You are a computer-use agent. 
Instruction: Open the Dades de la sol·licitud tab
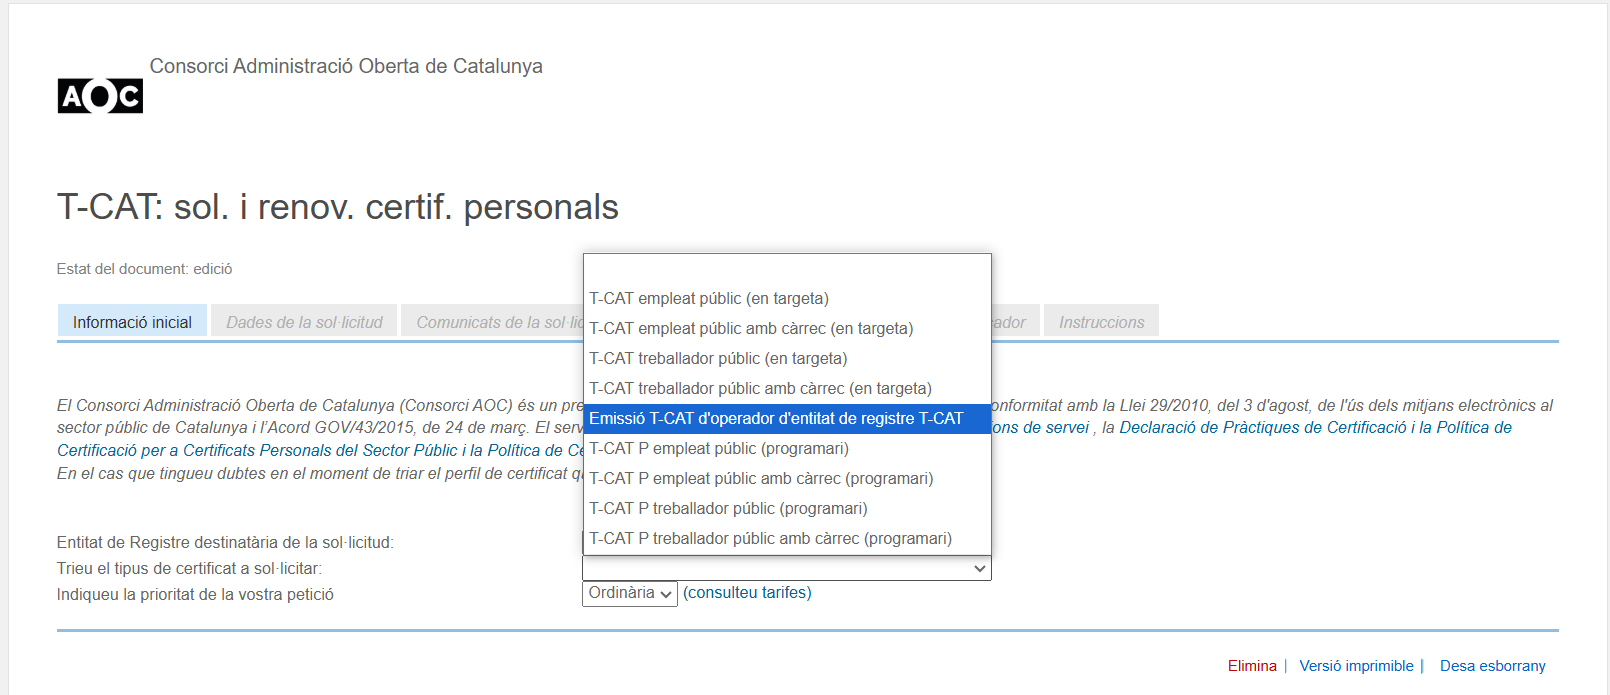click(x=304, y=322)
